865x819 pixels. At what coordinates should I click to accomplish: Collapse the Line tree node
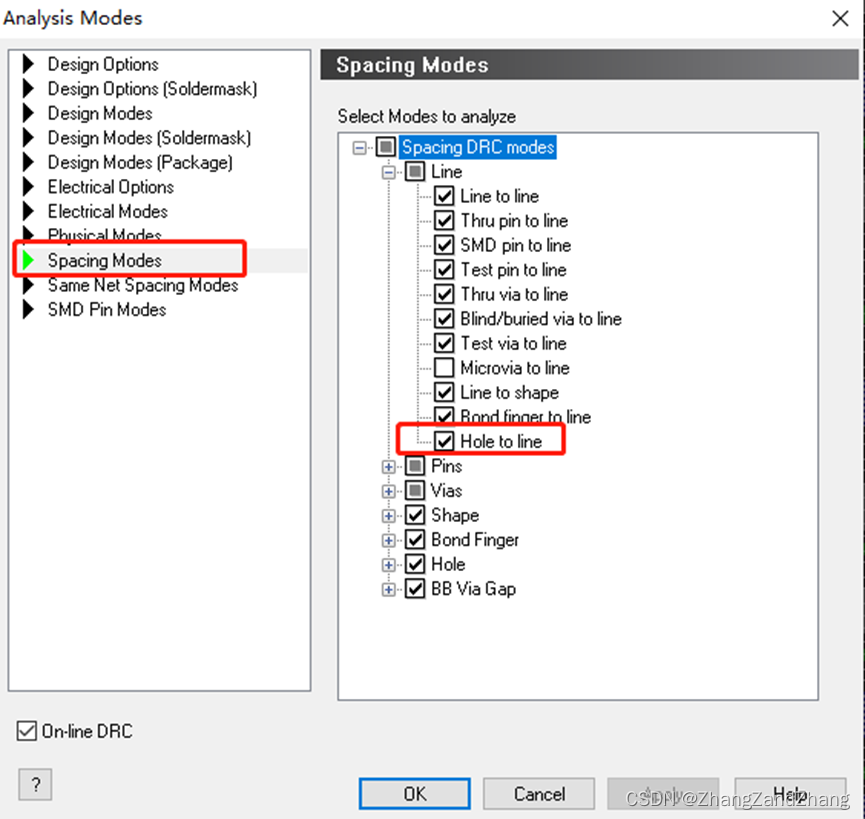[389, 172]
